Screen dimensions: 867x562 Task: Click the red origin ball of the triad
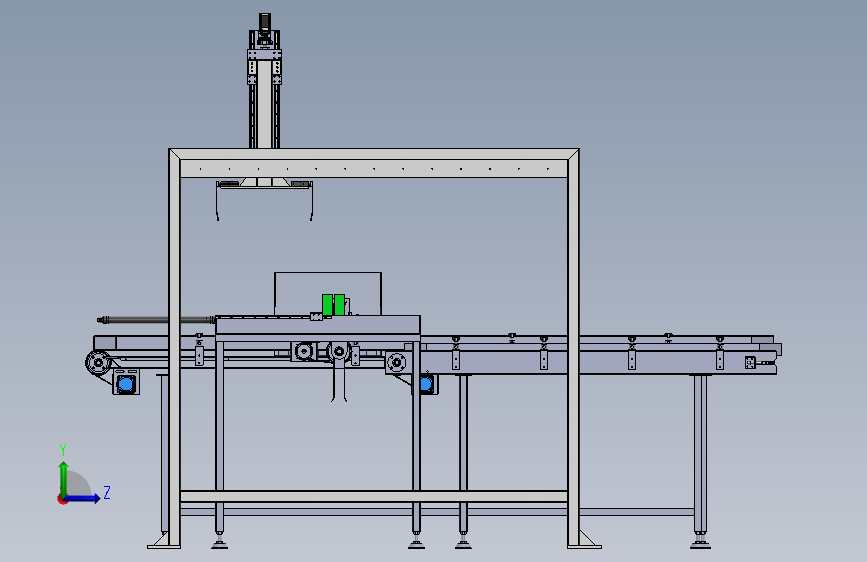coord(62,500)
